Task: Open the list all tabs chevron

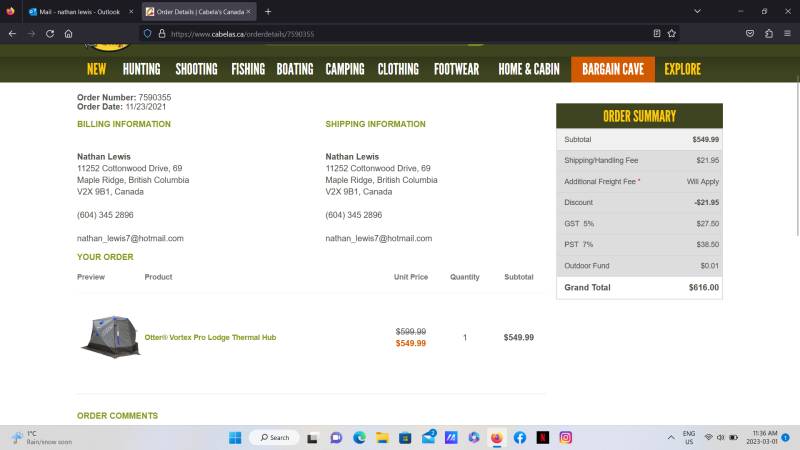Action: (697, 11)
